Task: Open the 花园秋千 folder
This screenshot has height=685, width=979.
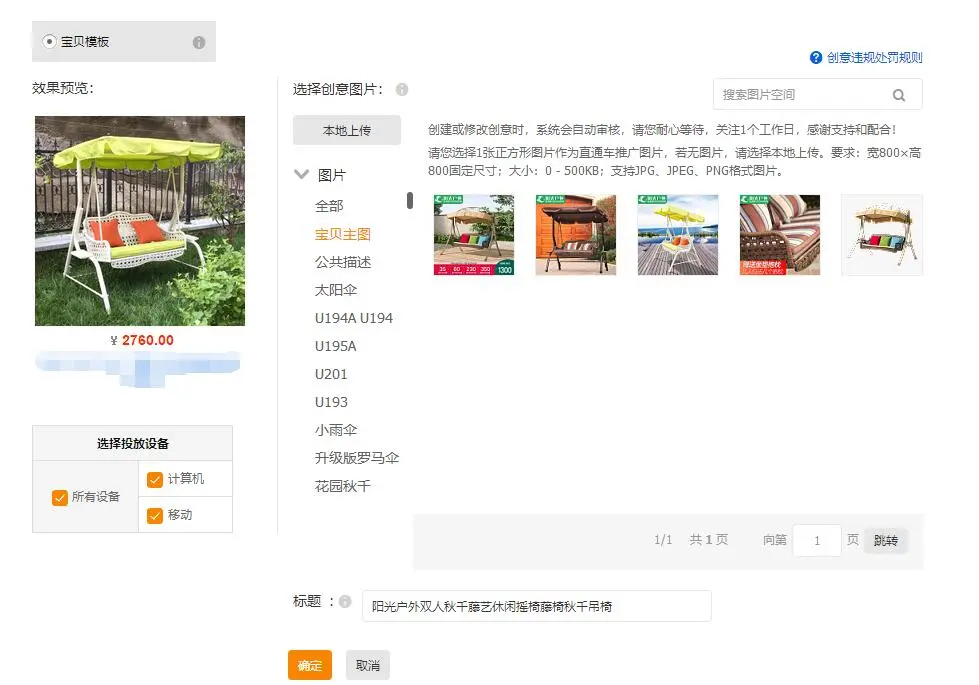Action: (x=343, y=486)
